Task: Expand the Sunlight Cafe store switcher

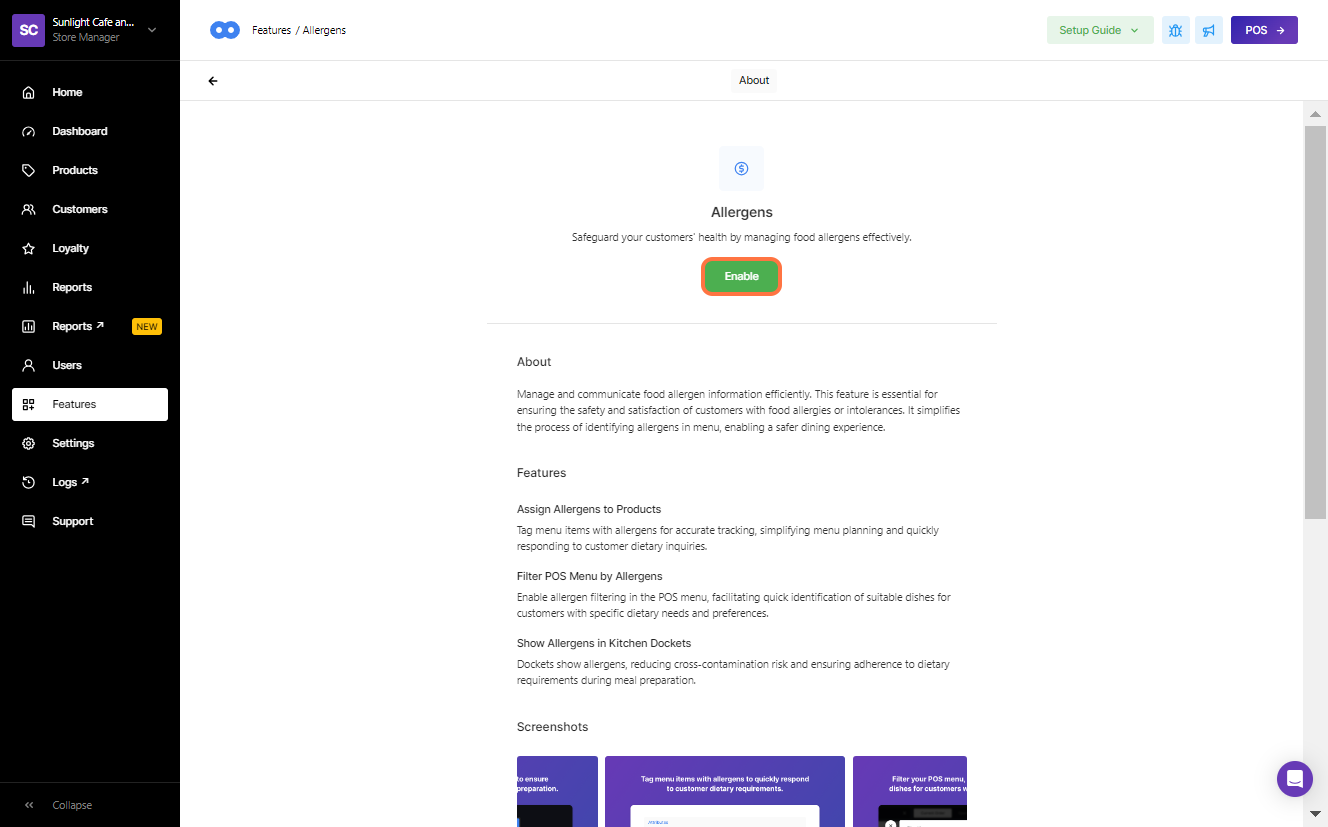Action: click(x=152, y=30)
